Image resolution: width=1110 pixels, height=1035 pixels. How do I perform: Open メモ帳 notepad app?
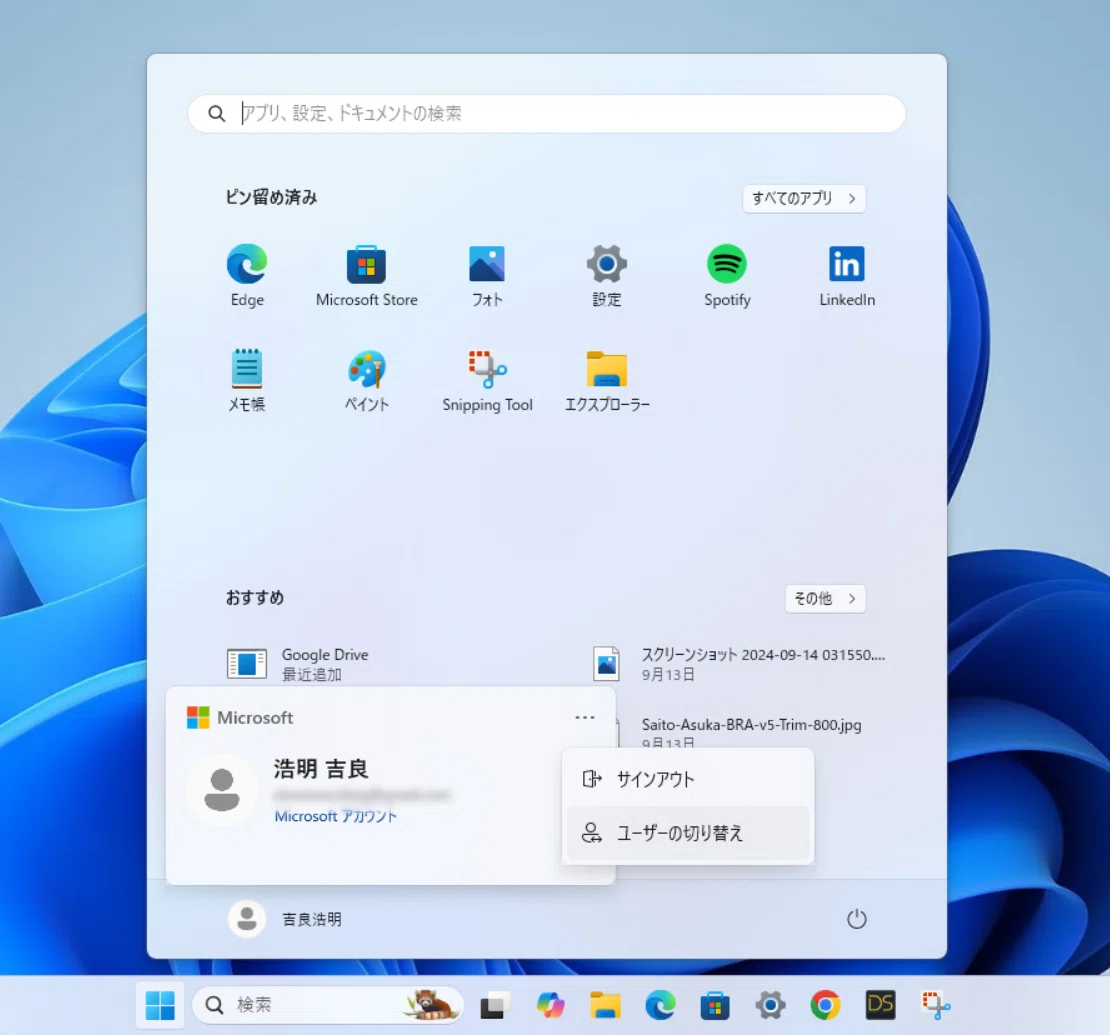coord(246,380)
